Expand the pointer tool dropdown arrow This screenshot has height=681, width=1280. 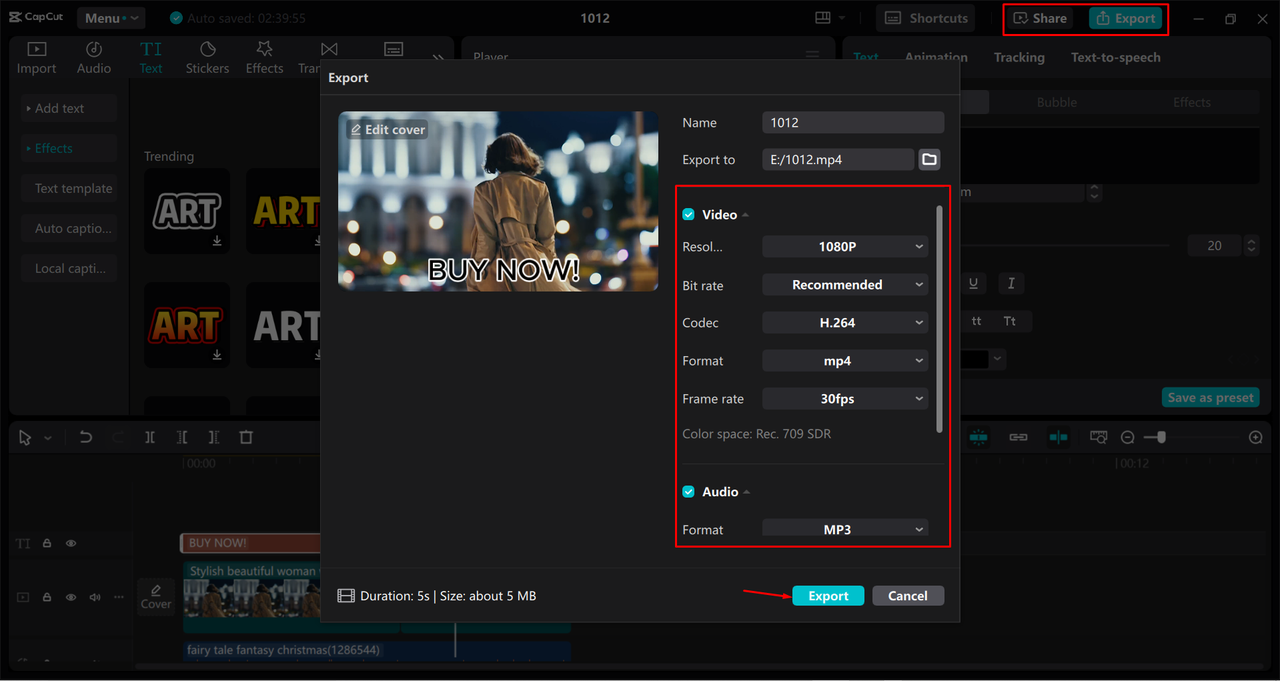[x=47, y=438]
